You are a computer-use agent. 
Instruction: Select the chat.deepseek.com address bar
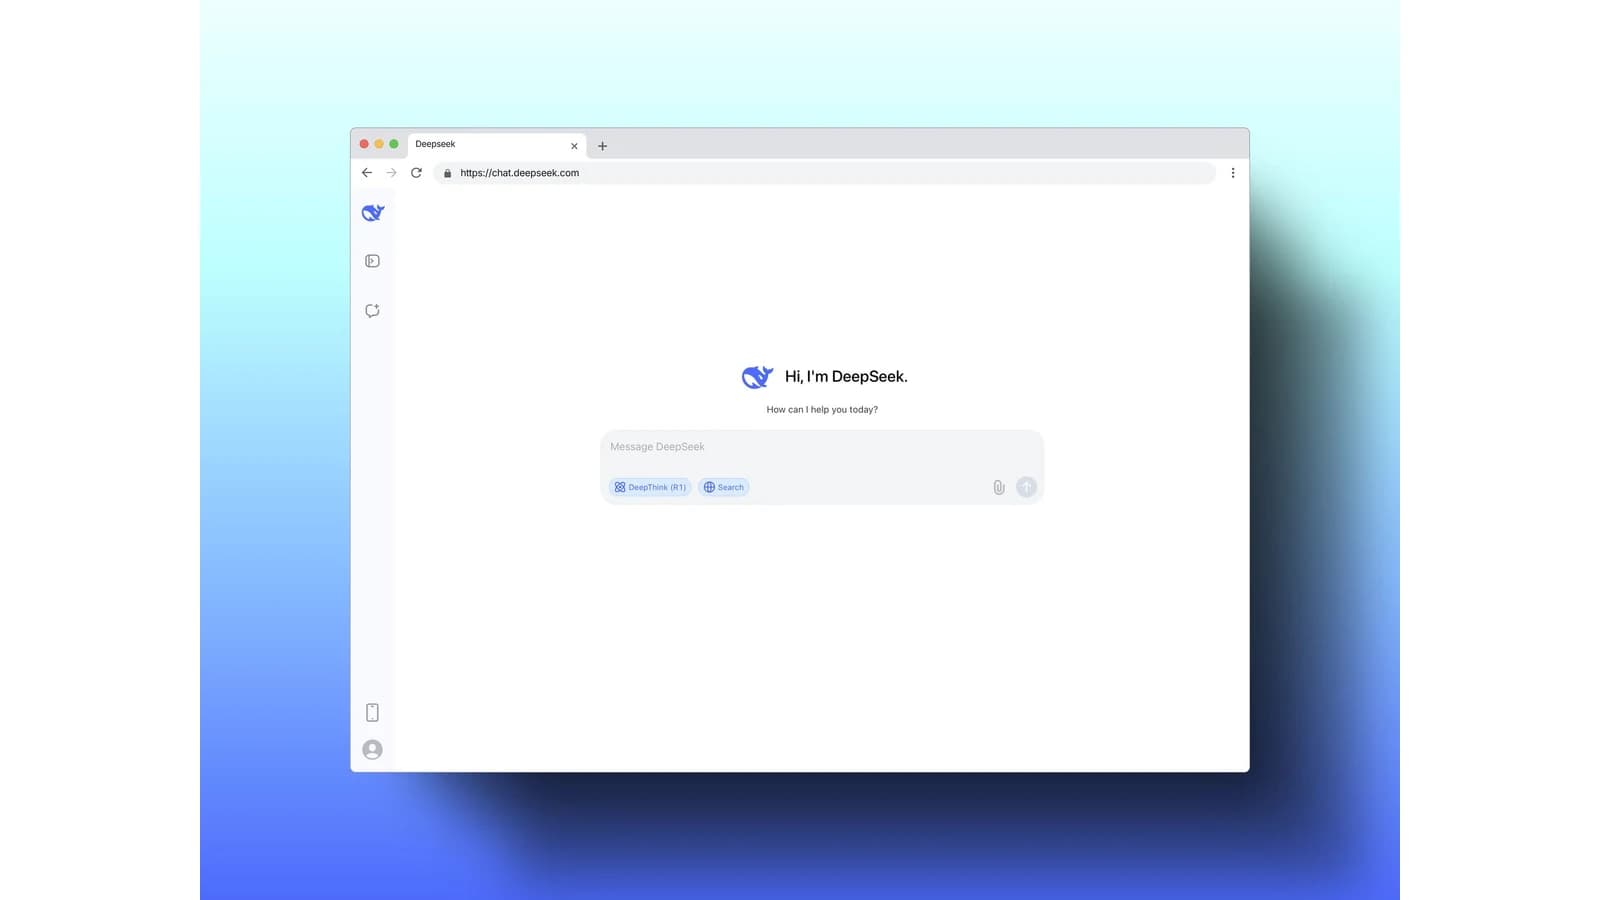[x=825, y=173]
